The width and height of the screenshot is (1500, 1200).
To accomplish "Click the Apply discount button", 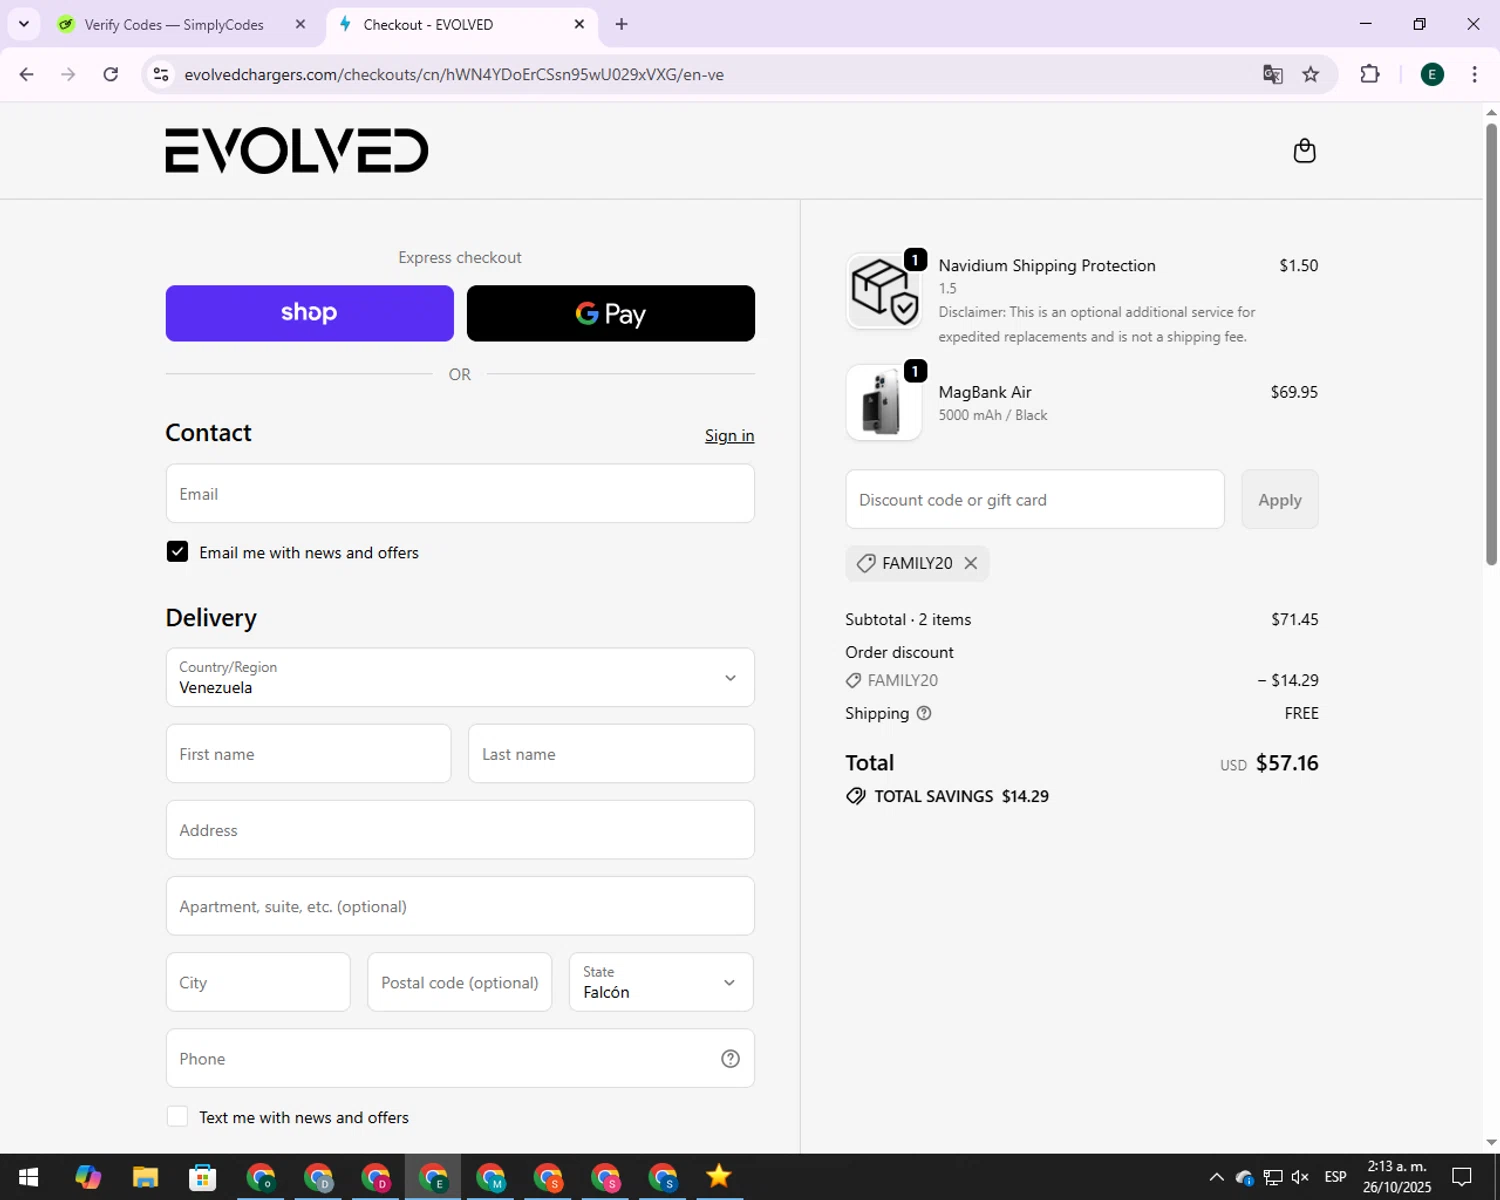I will click(1280, 500).
